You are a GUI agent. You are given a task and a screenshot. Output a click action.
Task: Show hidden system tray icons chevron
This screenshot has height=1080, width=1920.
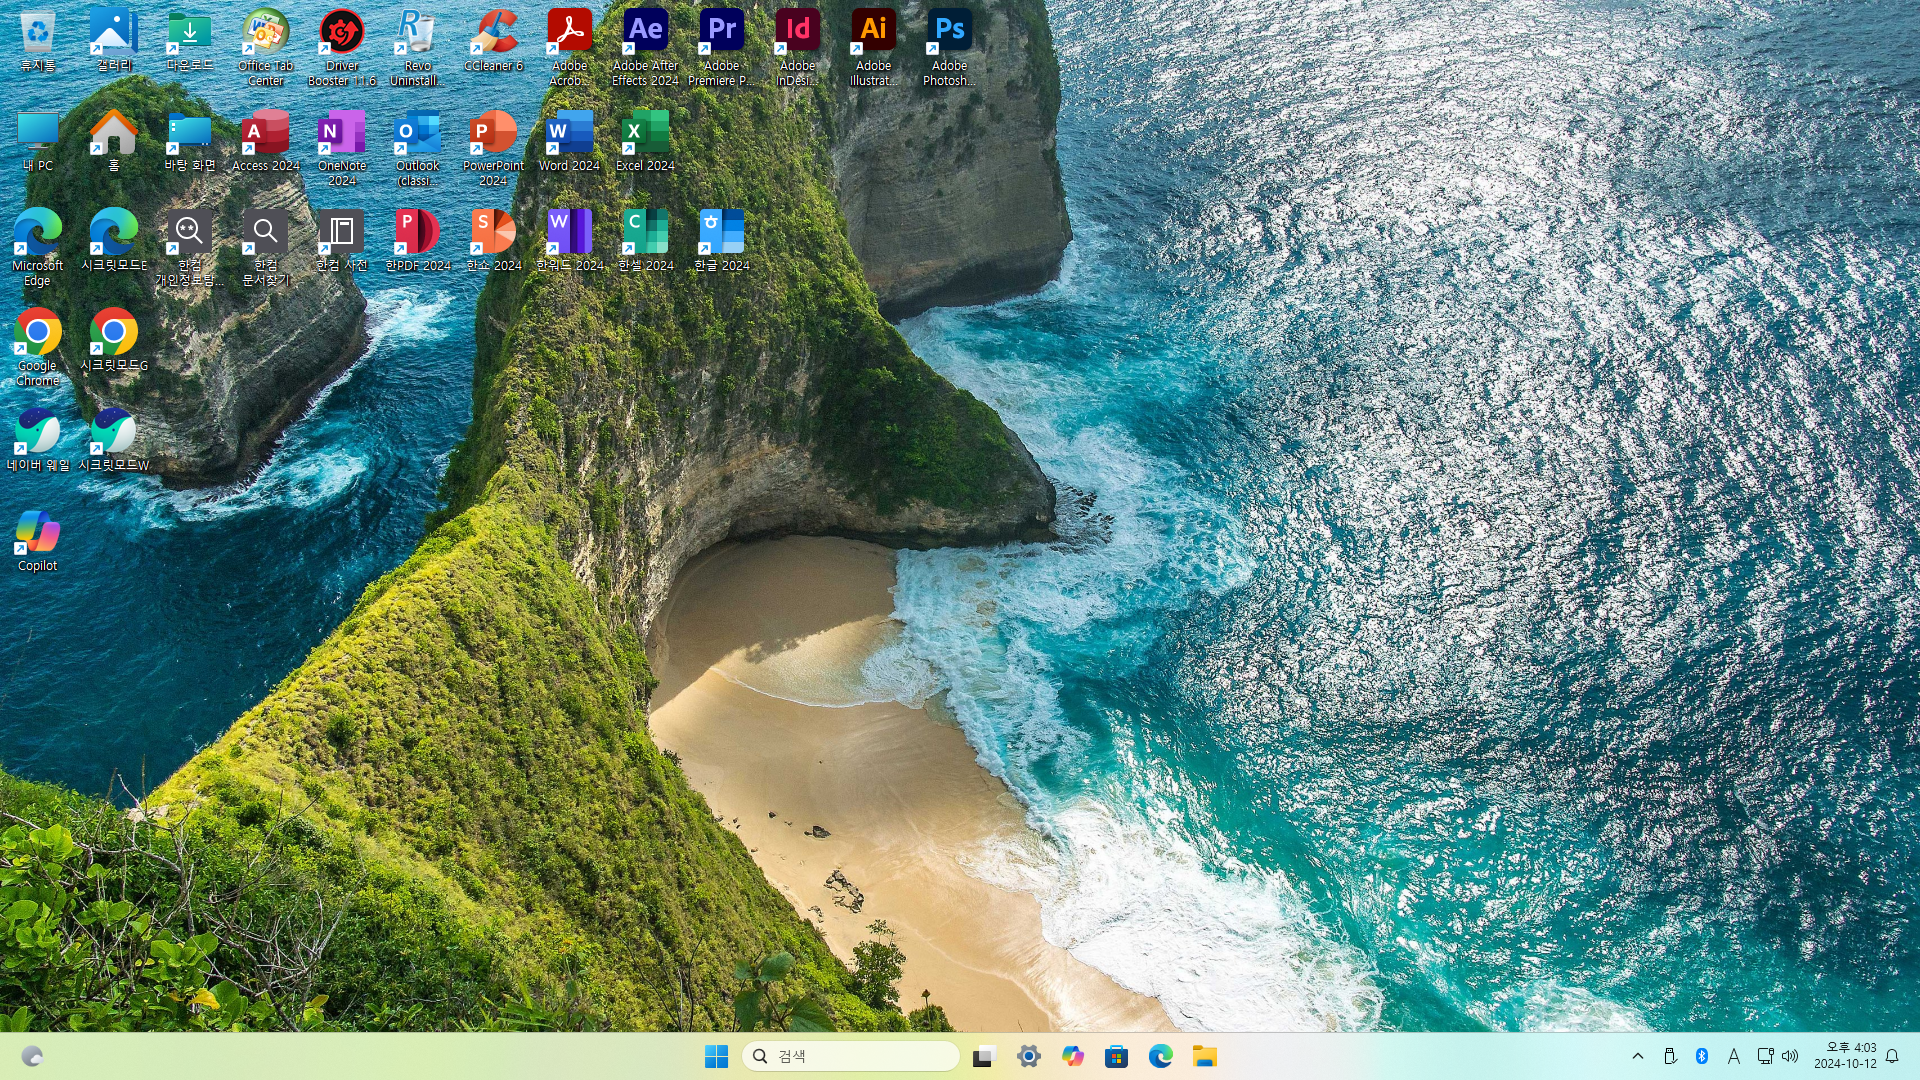coord(1637,1056)
